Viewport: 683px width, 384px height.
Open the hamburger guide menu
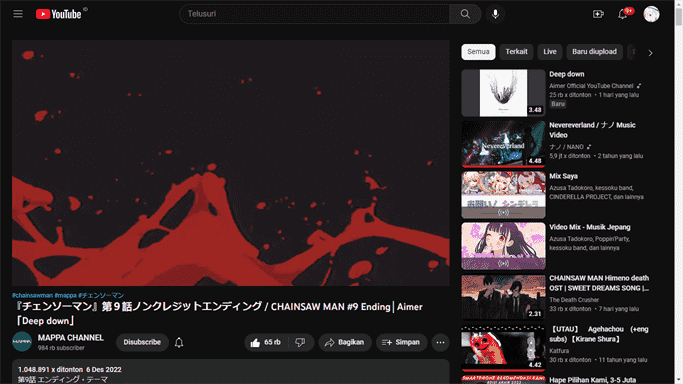click(18, 14)
